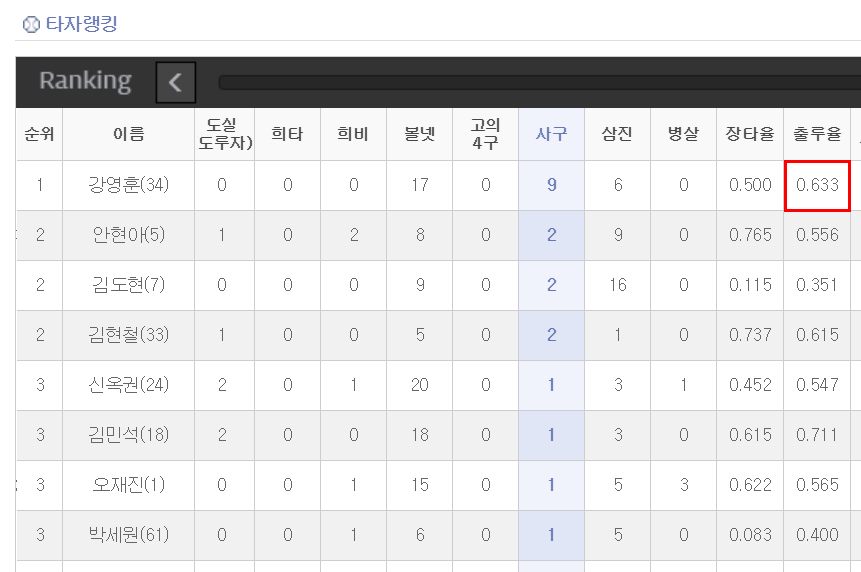Sort by 출루율 column header
861x572 pixels.
(x=817, y=134)
